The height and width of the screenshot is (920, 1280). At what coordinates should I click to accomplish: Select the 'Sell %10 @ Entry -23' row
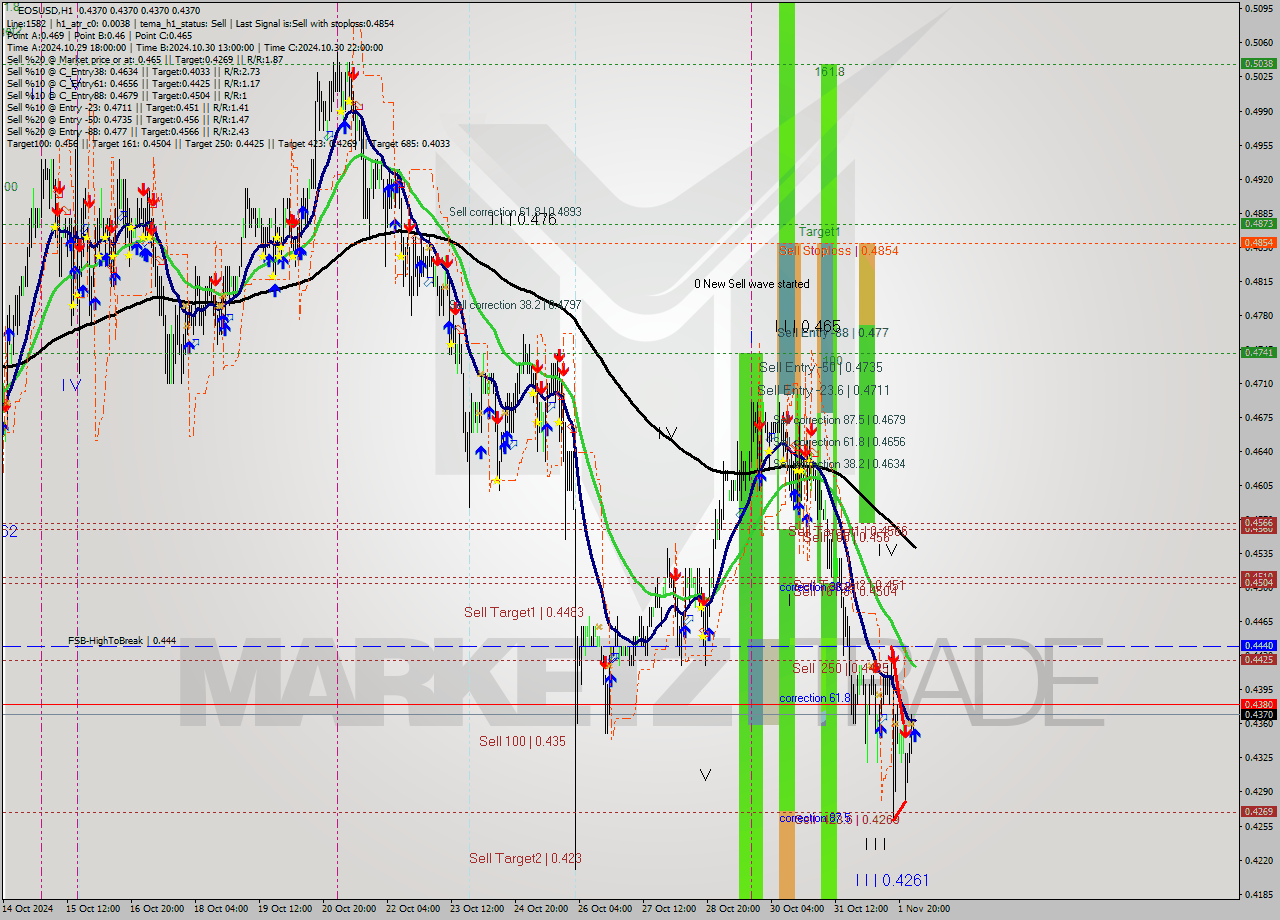click(x=127, y=107)
